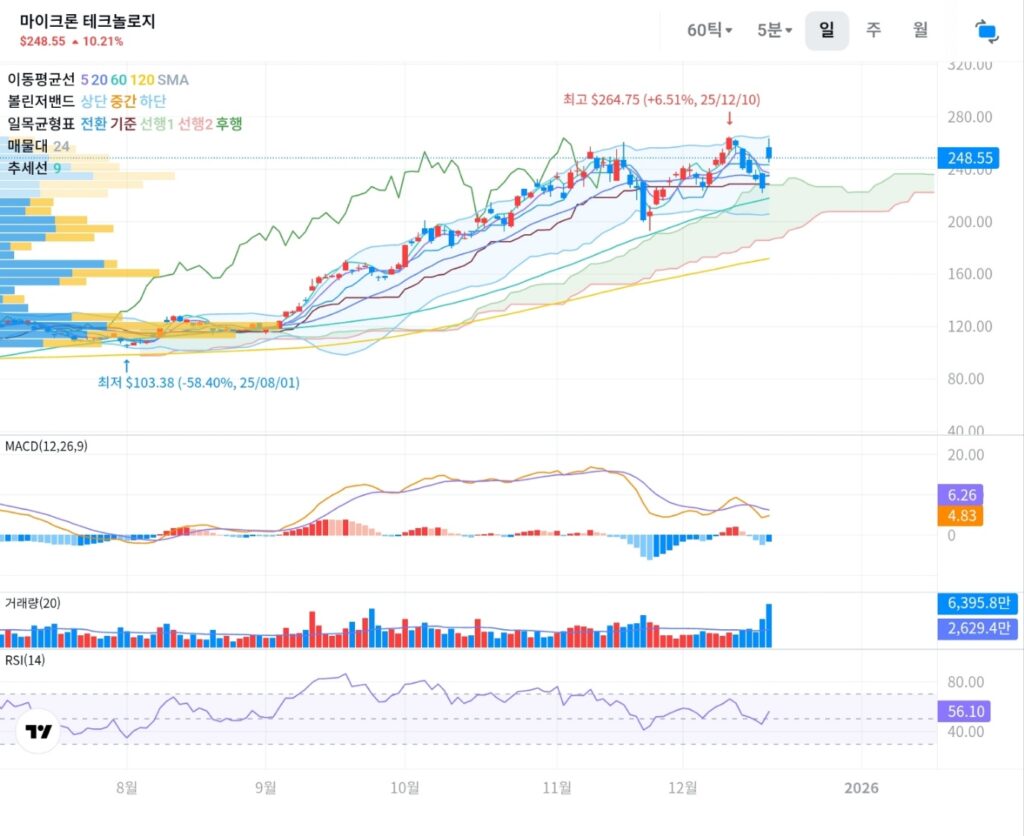Click the RSI(14) indicator title

point(24,660)
